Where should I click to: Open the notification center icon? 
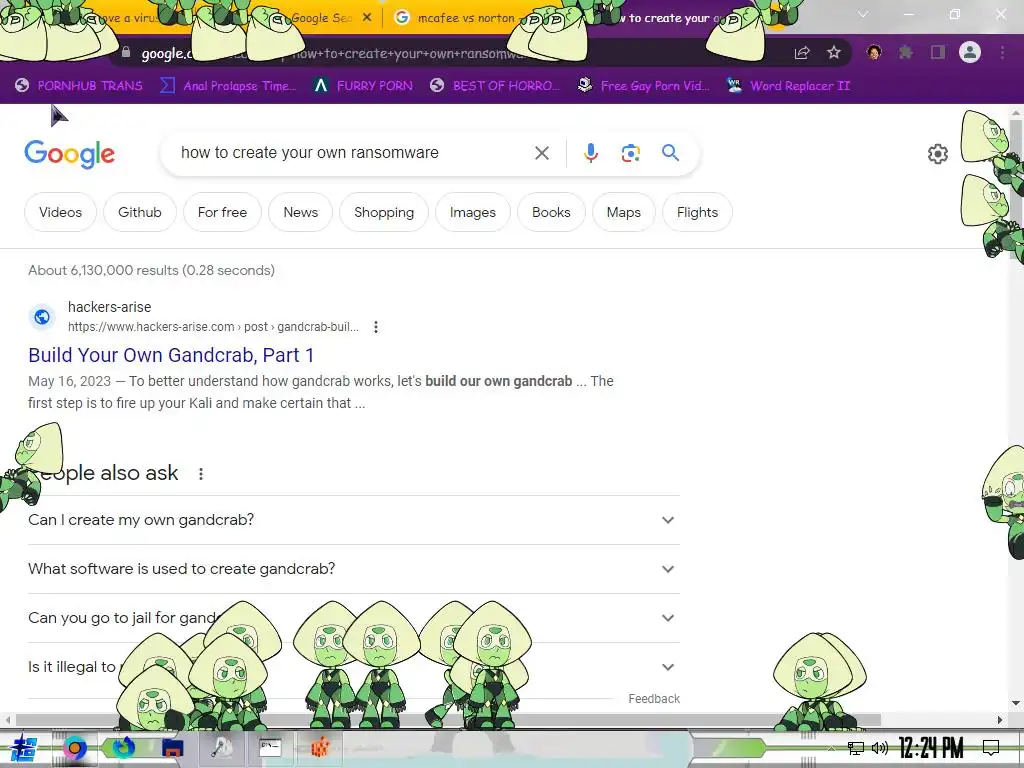coord(991,748)
